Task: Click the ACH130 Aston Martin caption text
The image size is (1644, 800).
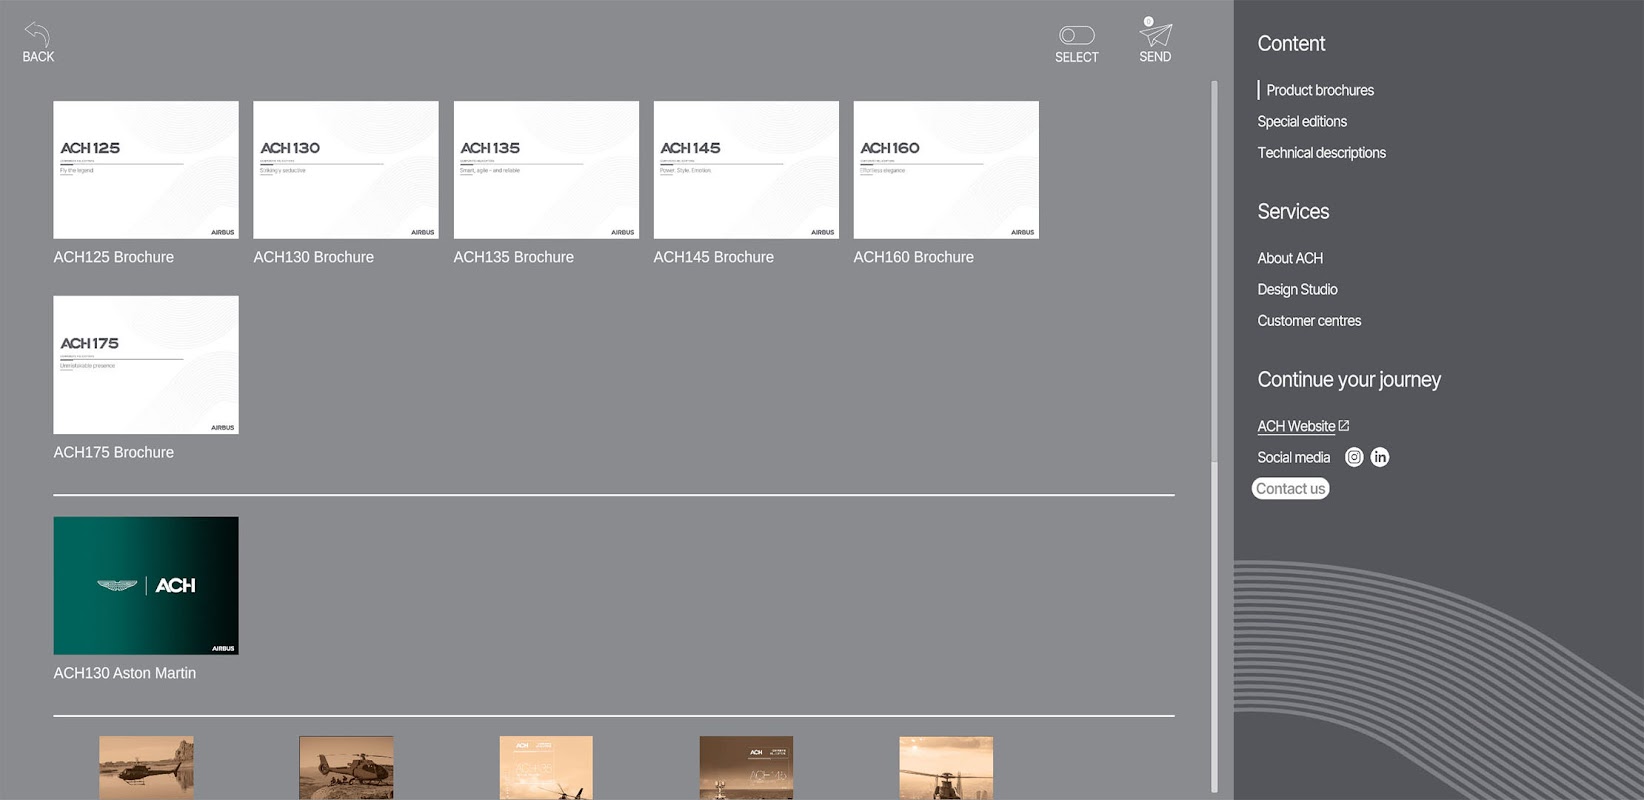Action: click(125, 673)
